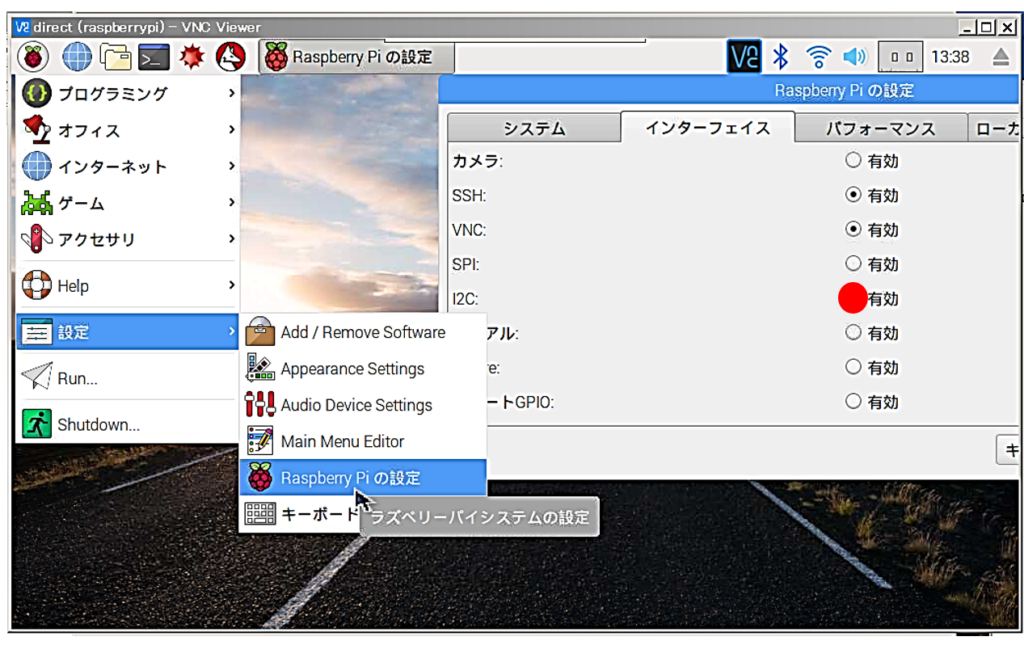Select the インターフェイス tab
1024x645 pixels.
(x=708, y=127)
